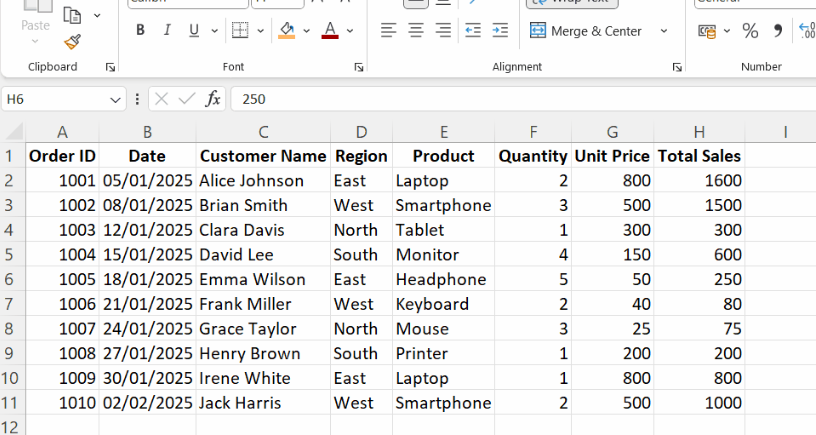
Task: Align text left in the cell
Action: pos(389,31)
